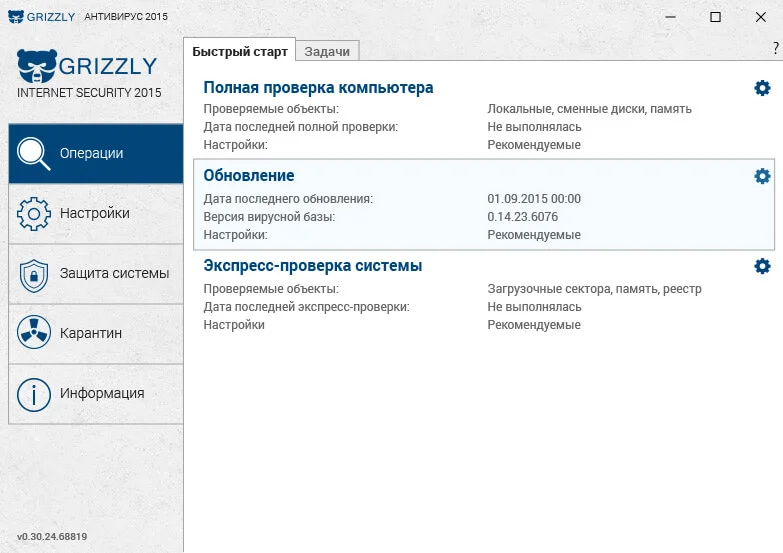Start Полная проверка компьютера

pyautogui.click(x=318, y=87)
